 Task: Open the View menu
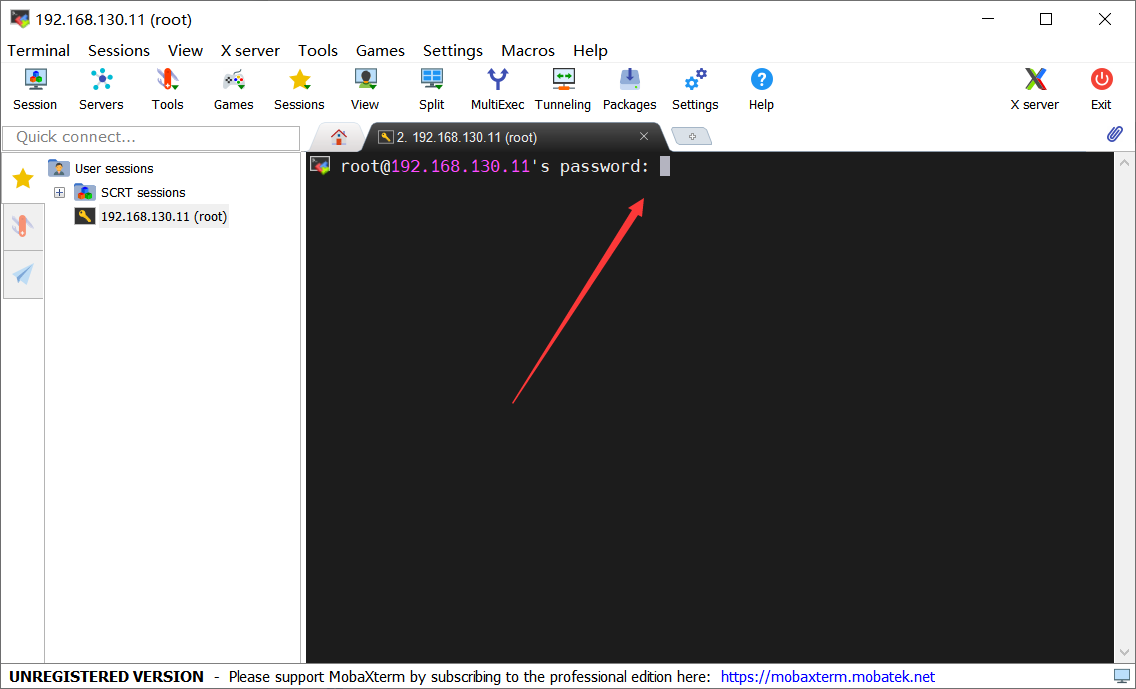tap(185, 51)
